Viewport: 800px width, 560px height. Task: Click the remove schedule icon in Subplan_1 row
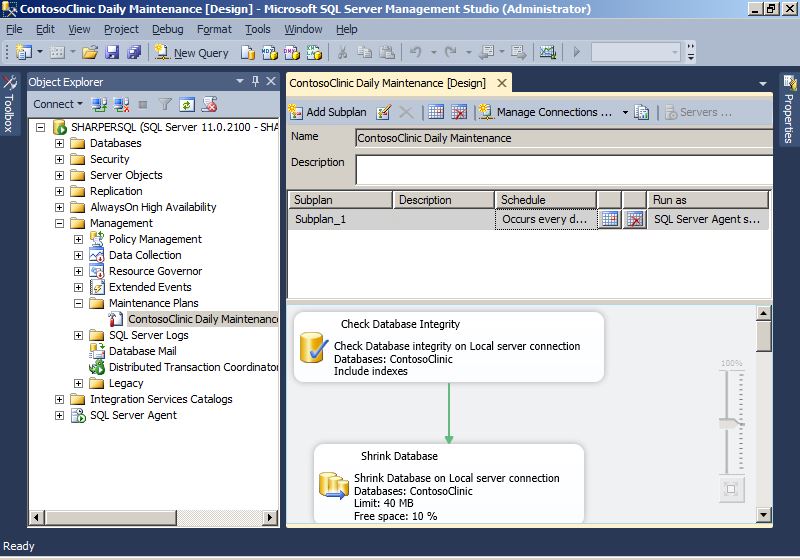tap(634, 219)
